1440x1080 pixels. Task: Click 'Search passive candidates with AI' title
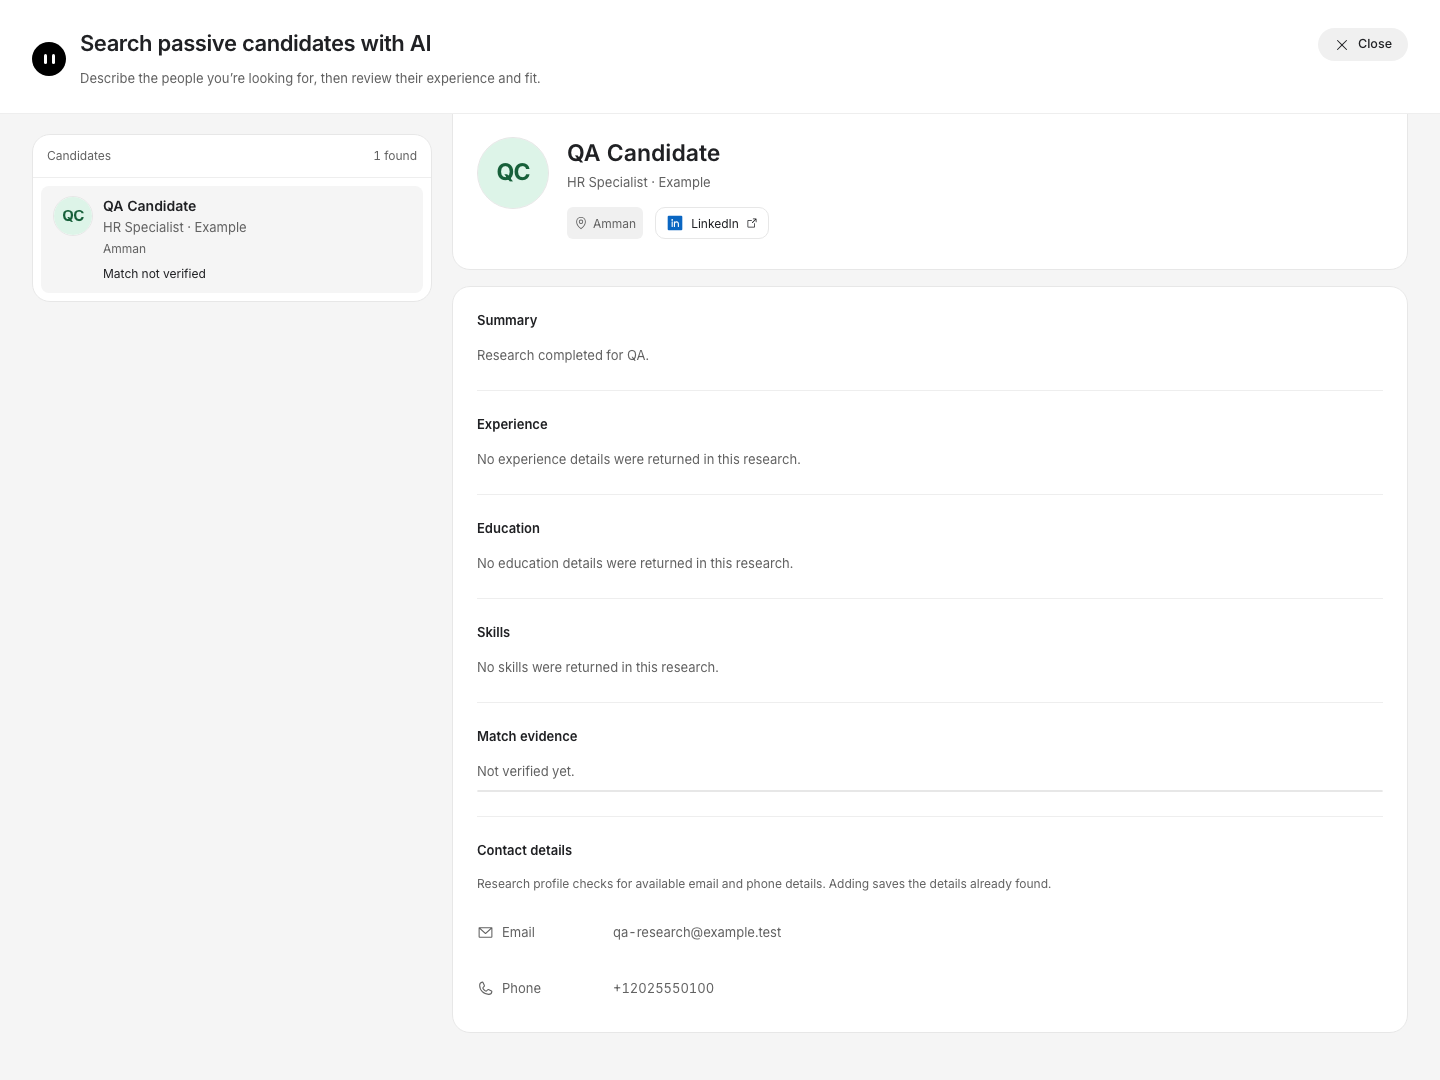pyautogui.click(x=256, y=44)
